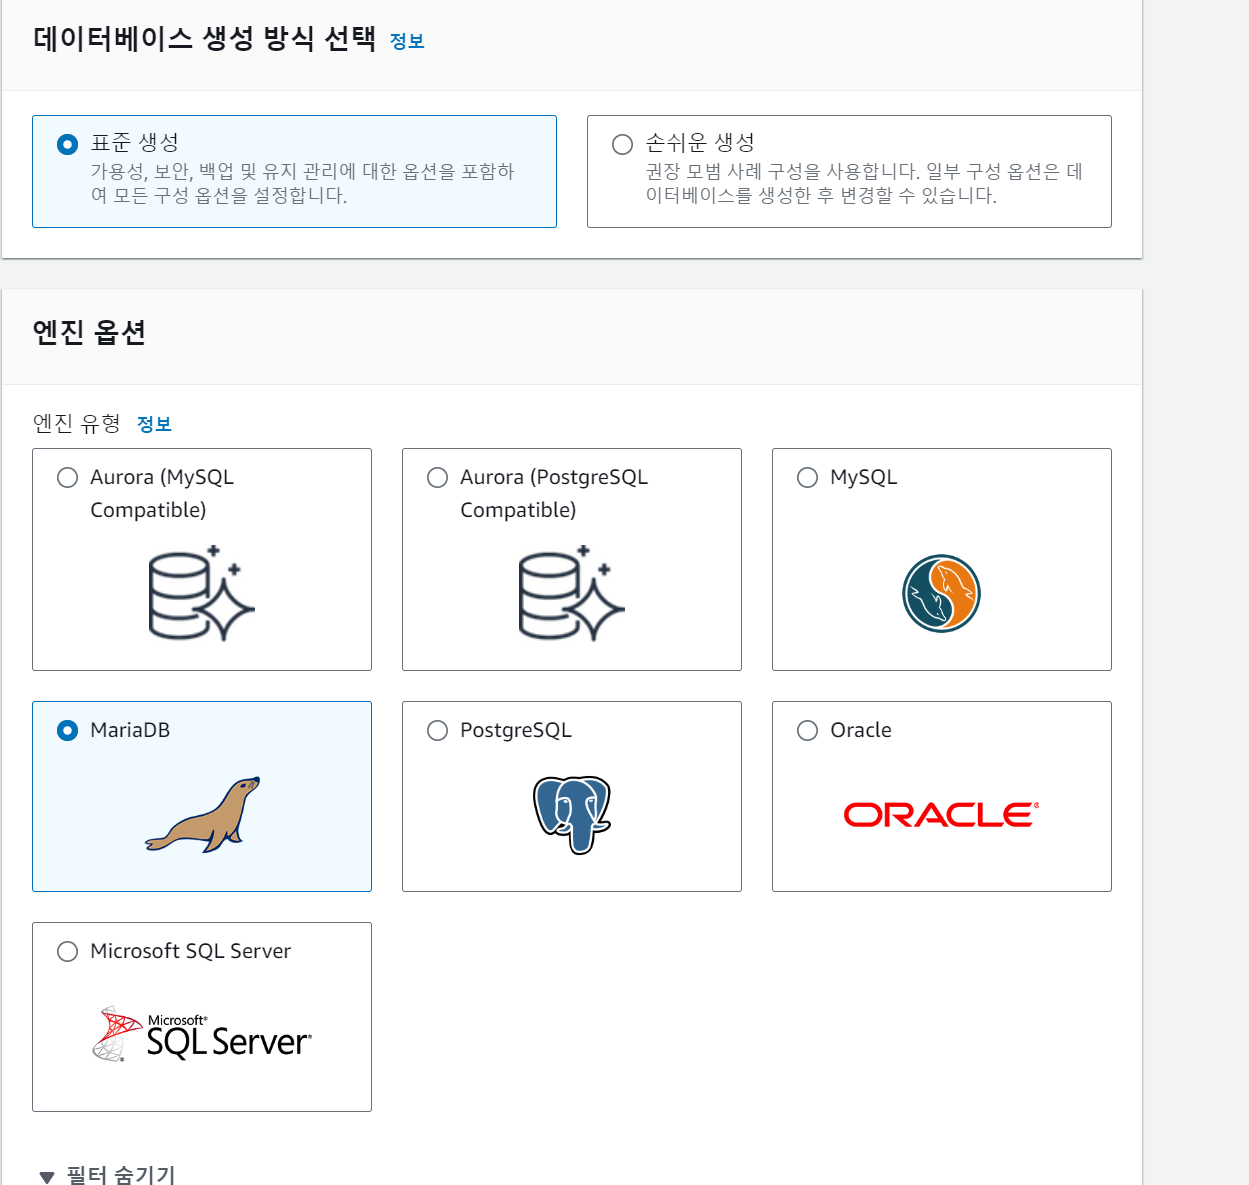Collapse the 필터 숨기기 section
Screen dimensions: 1249x1185
[x=107, y=1175]
